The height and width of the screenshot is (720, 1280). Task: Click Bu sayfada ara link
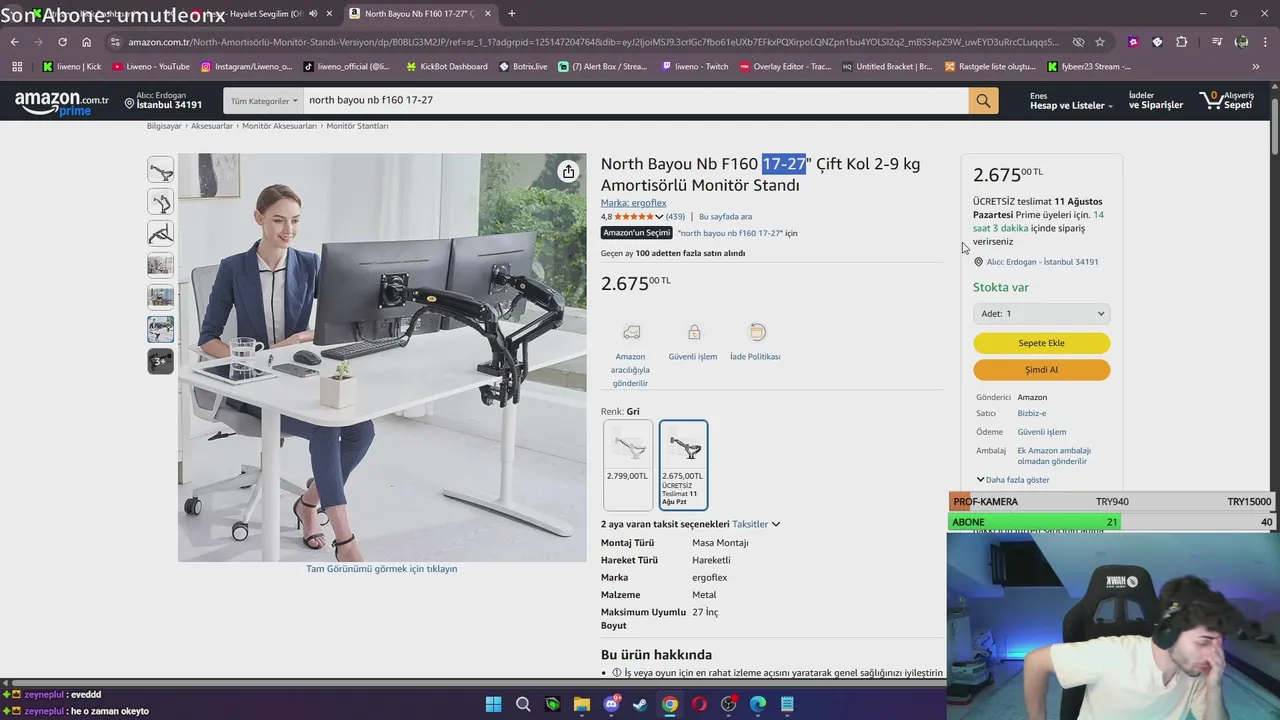(725, 217)
